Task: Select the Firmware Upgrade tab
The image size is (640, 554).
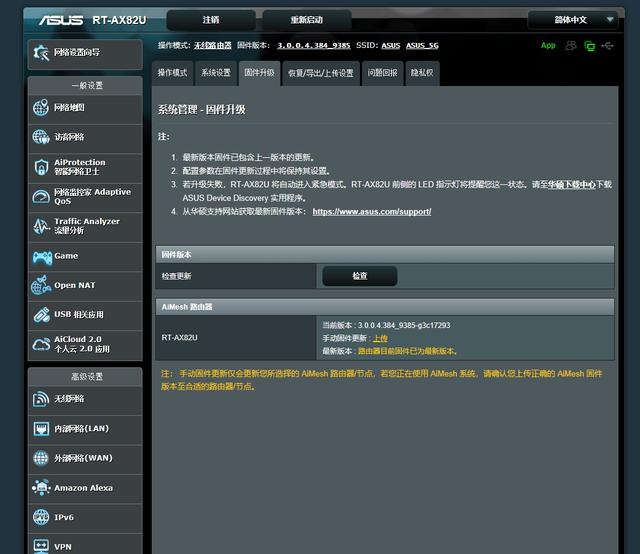Action: [260, 73]
